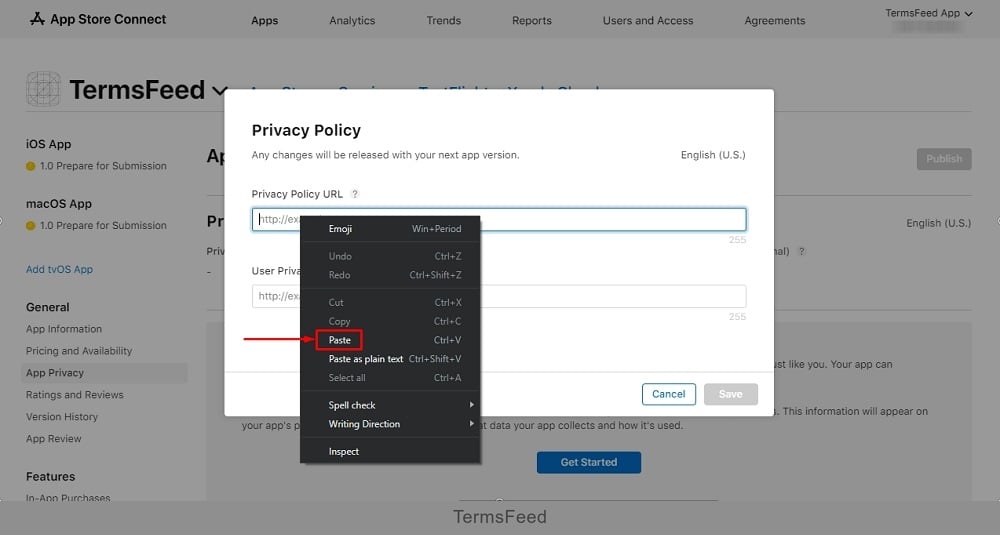The image size is (1000, 535).
Task: Open the TermsFeed App account dropdown
Action: click(x=928, y=13)
